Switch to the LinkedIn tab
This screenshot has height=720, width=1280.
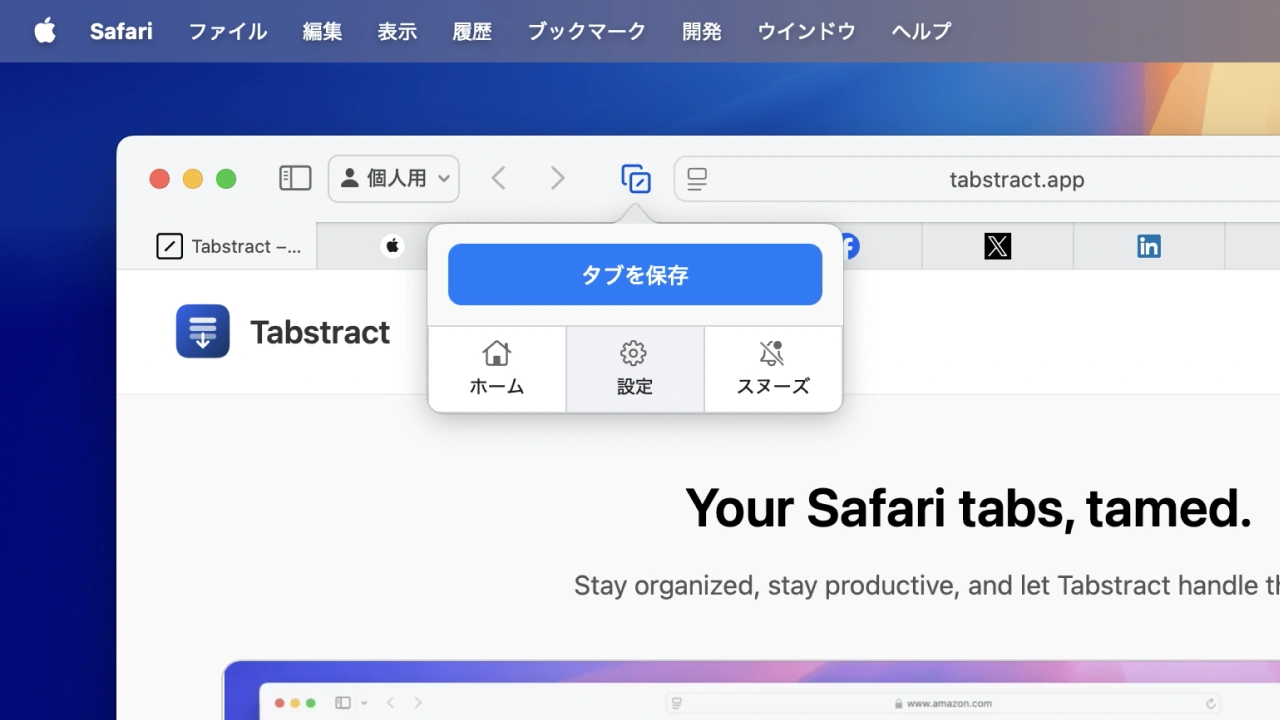pyautogui.click(x=1148, y=246)
